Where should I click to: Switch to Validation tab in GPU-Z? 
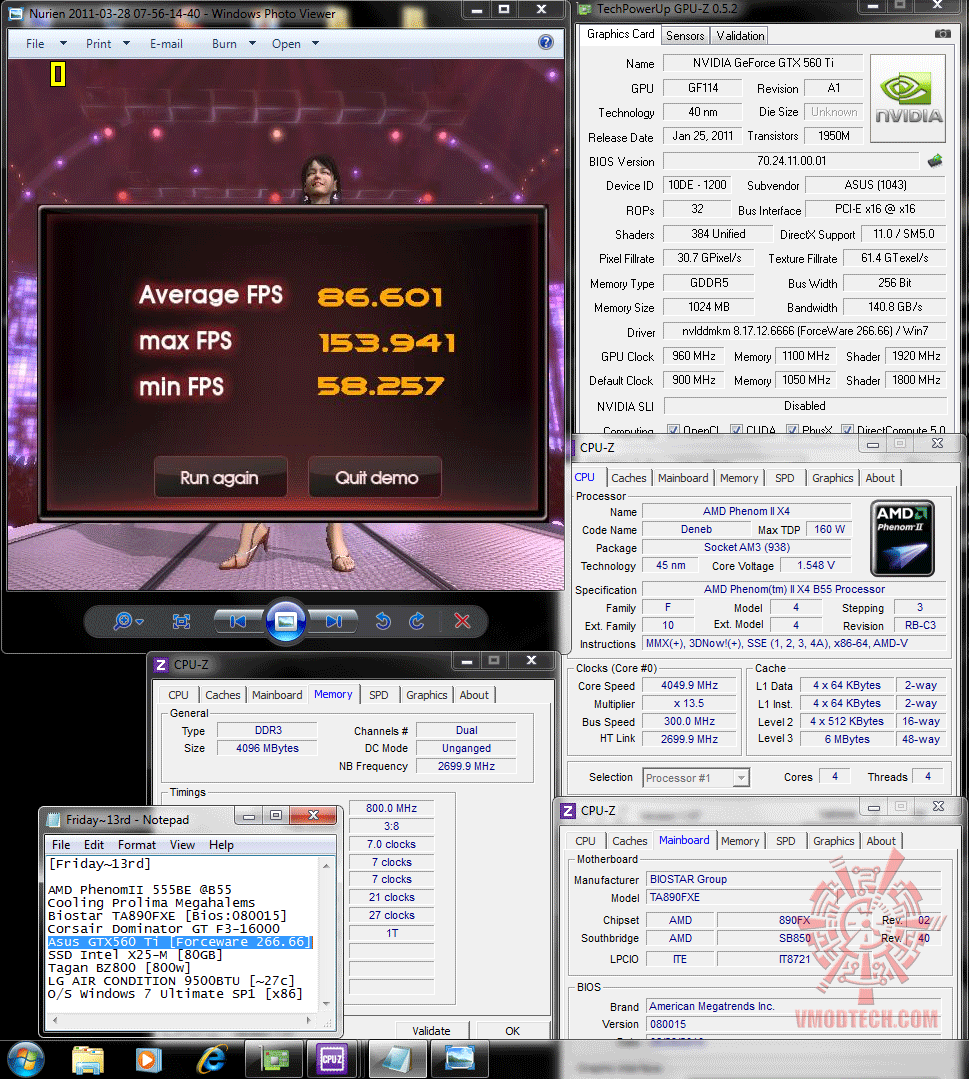pyautogui.click(x=740, y=36)
